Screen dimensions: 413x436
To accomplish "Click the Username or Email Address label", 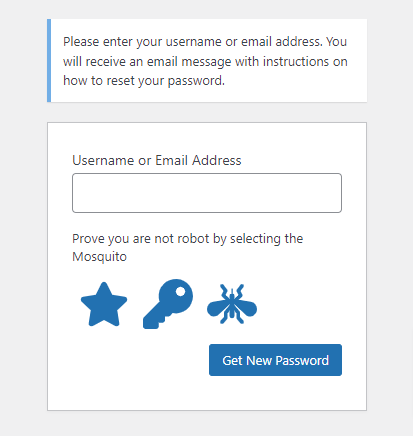I will click(x=157, y=160).
